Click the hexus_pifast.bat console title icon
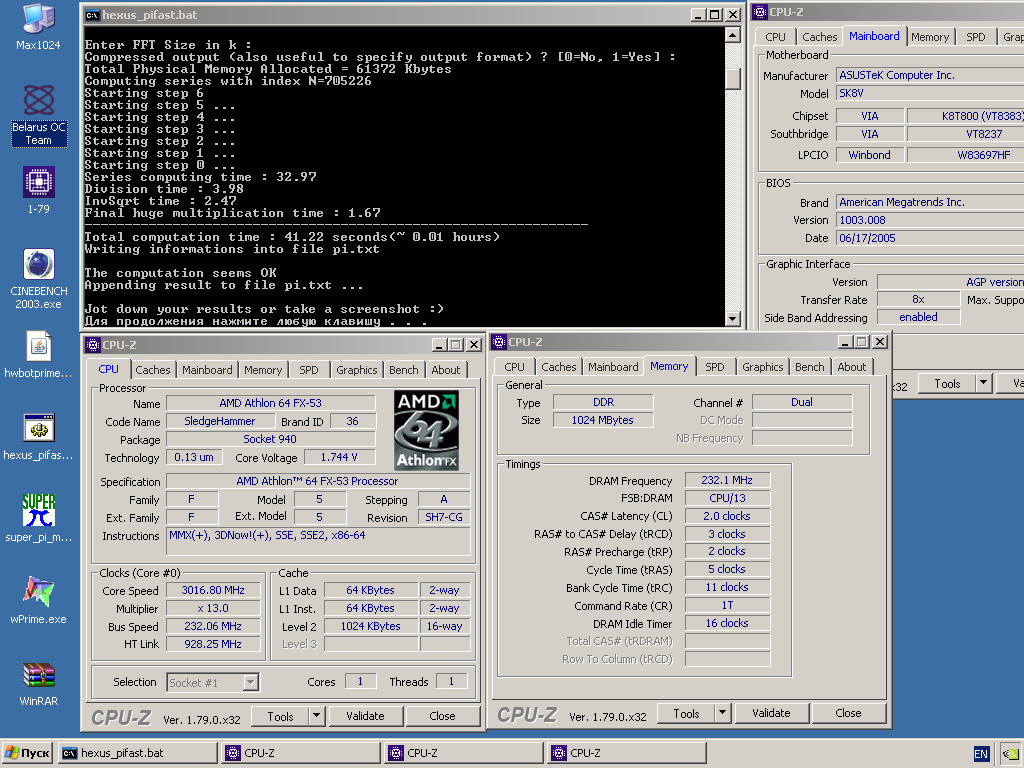This screenshot has width=1024, height=768. point(92,15)
